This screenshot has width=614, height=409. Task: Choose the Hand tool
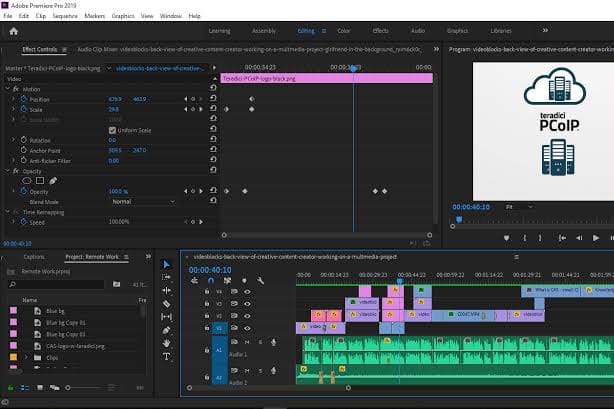pos(167,343)
